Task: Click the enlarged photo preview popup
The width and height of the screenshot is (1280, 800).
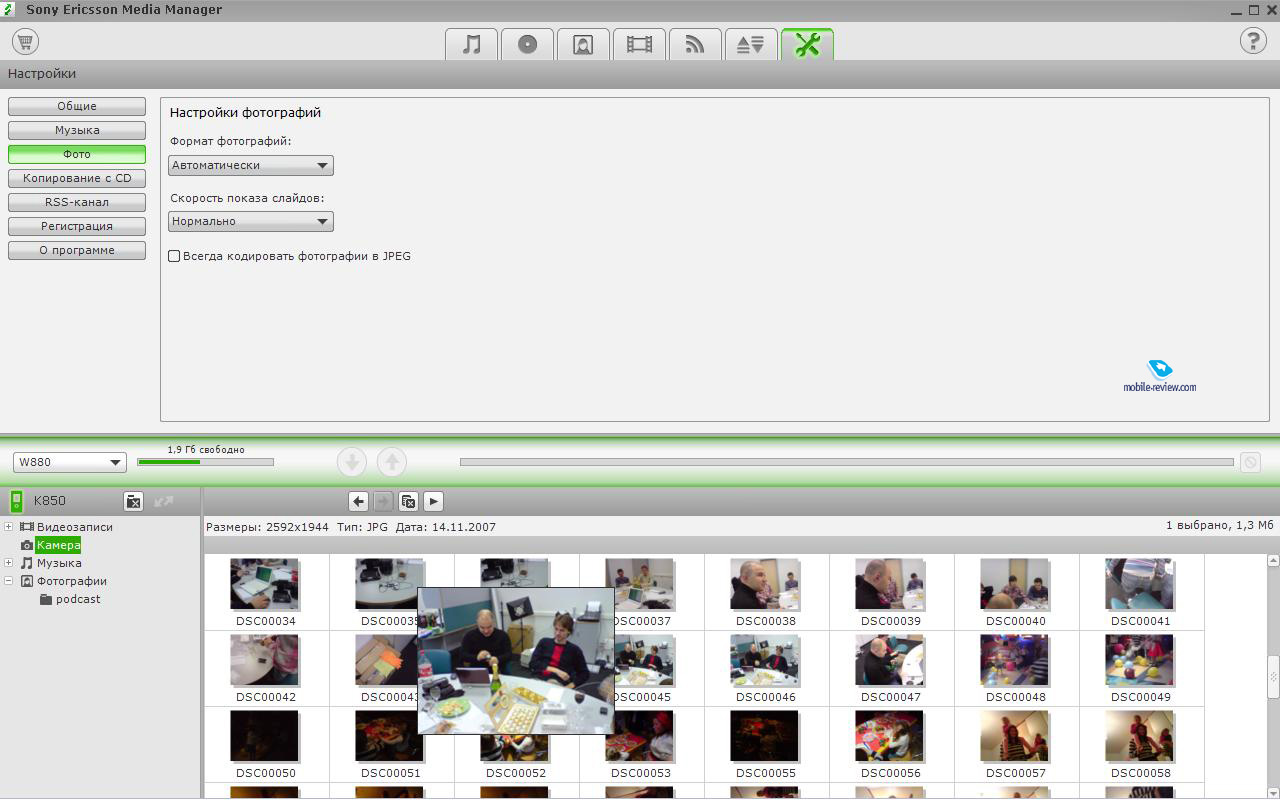Action: (x=516, y=661)
